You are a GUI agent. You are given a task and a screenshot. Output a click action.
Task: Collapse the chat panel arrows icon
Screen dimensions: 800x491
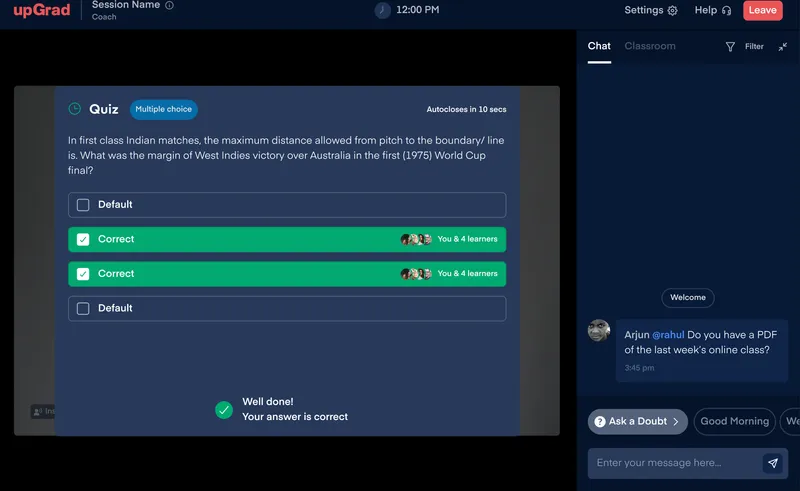[783, 46]
